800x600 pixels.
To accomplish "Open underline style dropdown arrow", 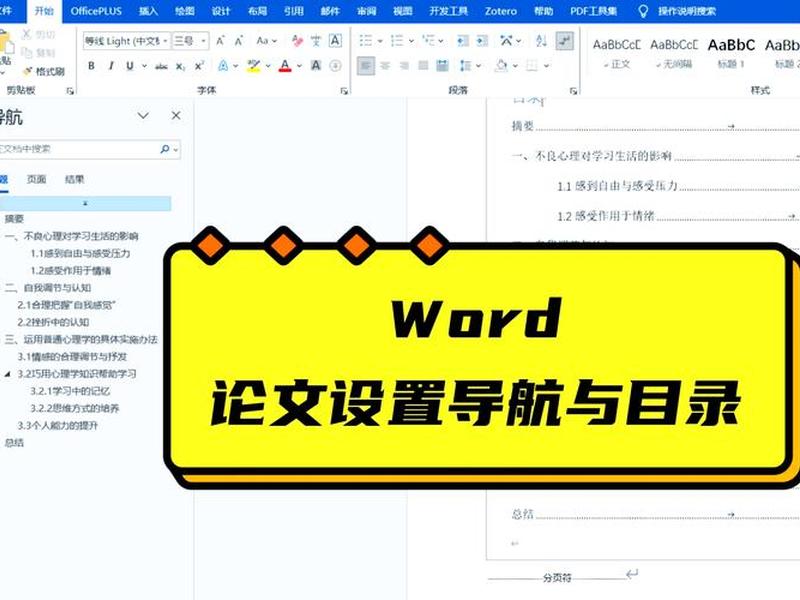I will point(144,66).
